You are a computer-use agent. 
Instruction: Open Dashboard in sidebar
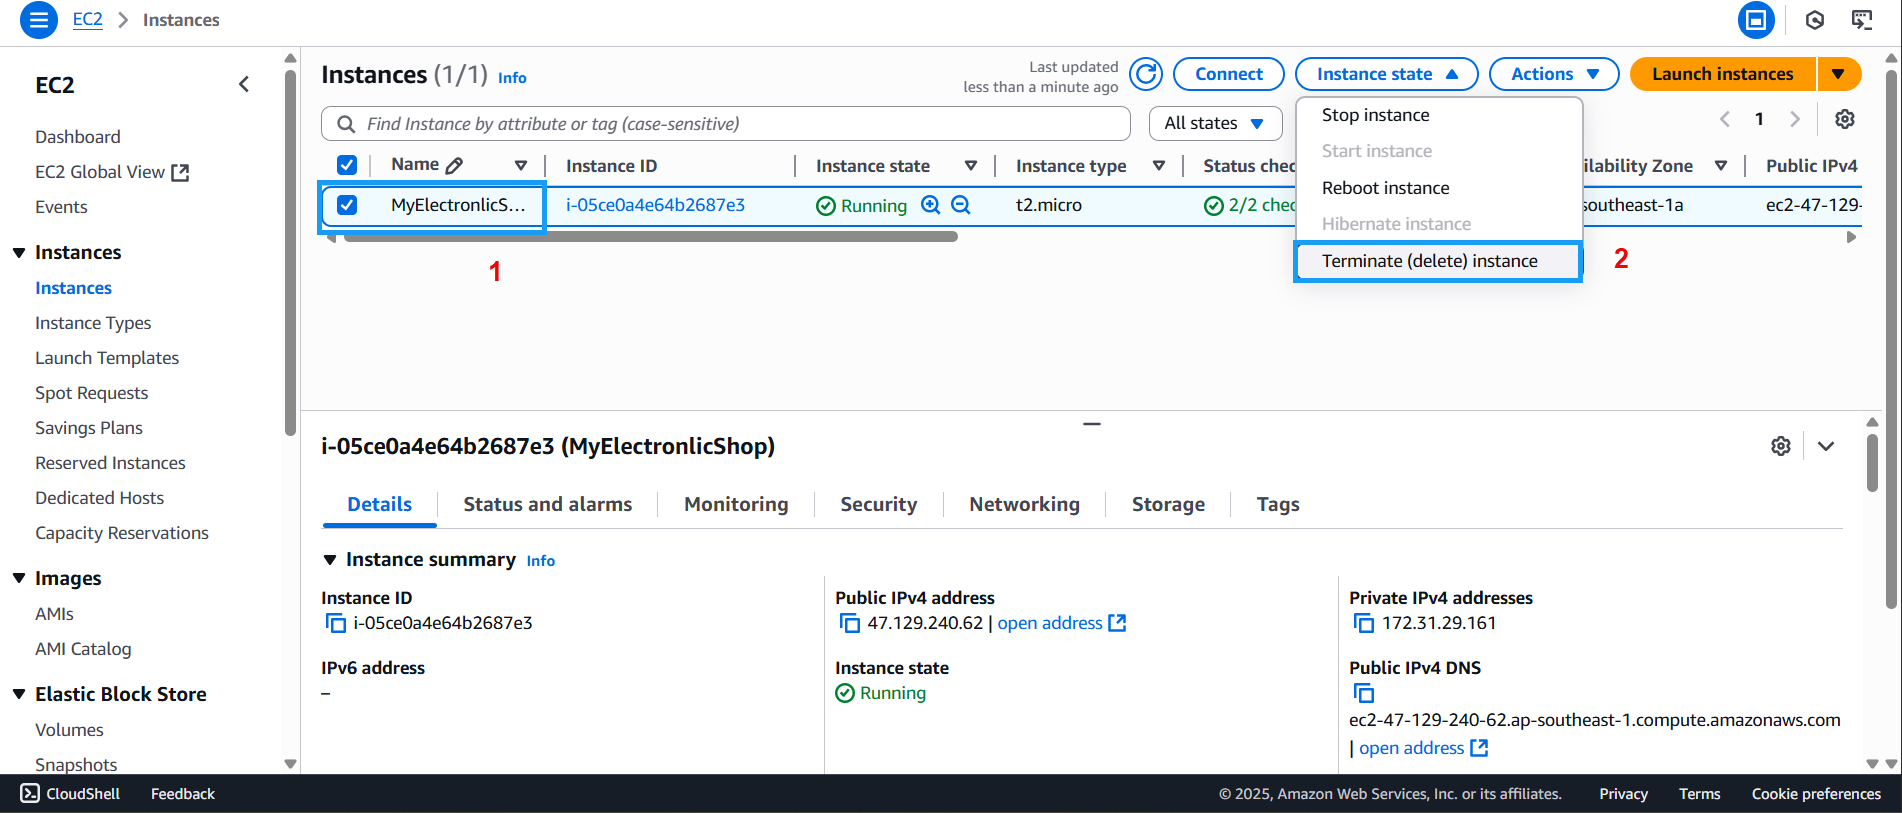tap(78, 137)
